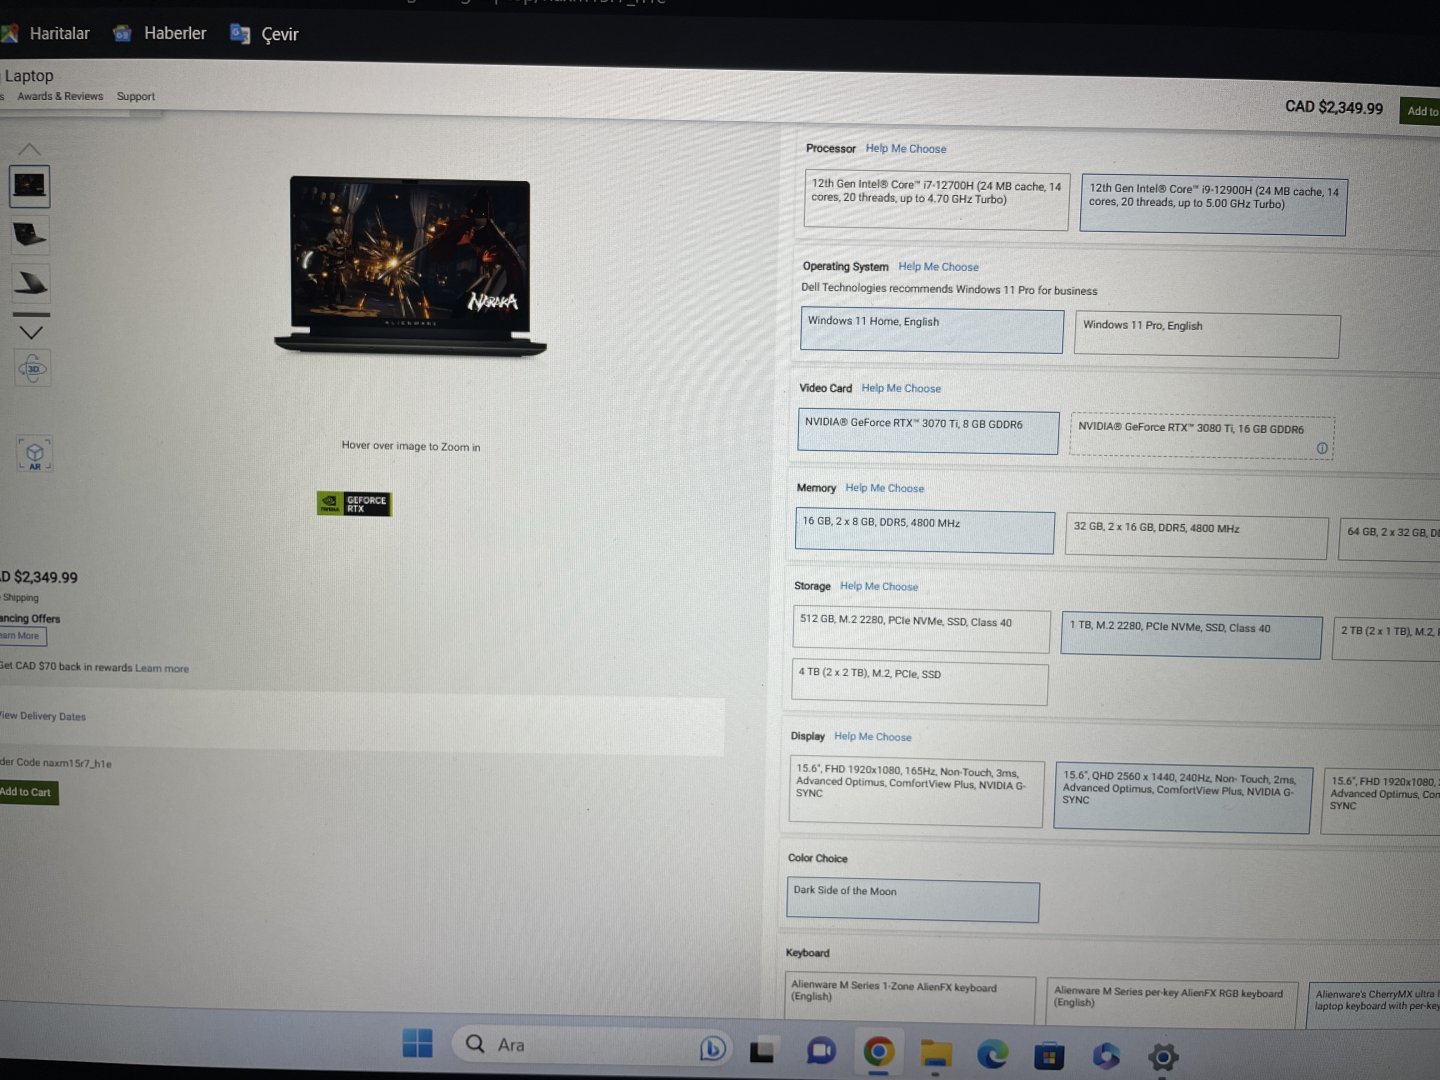Open the Haberler bookmark

160,33
